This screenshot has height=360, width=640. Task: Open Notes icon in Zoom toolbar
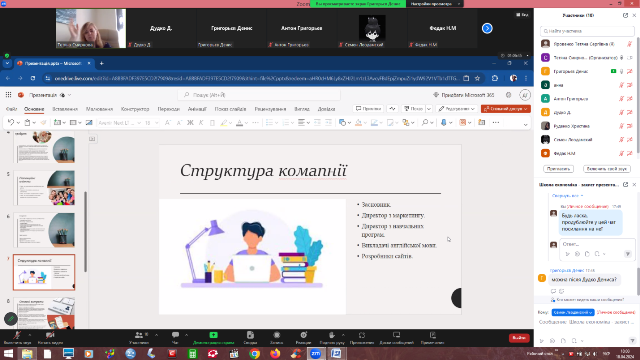pyautogui.click(x=433, y=337)
